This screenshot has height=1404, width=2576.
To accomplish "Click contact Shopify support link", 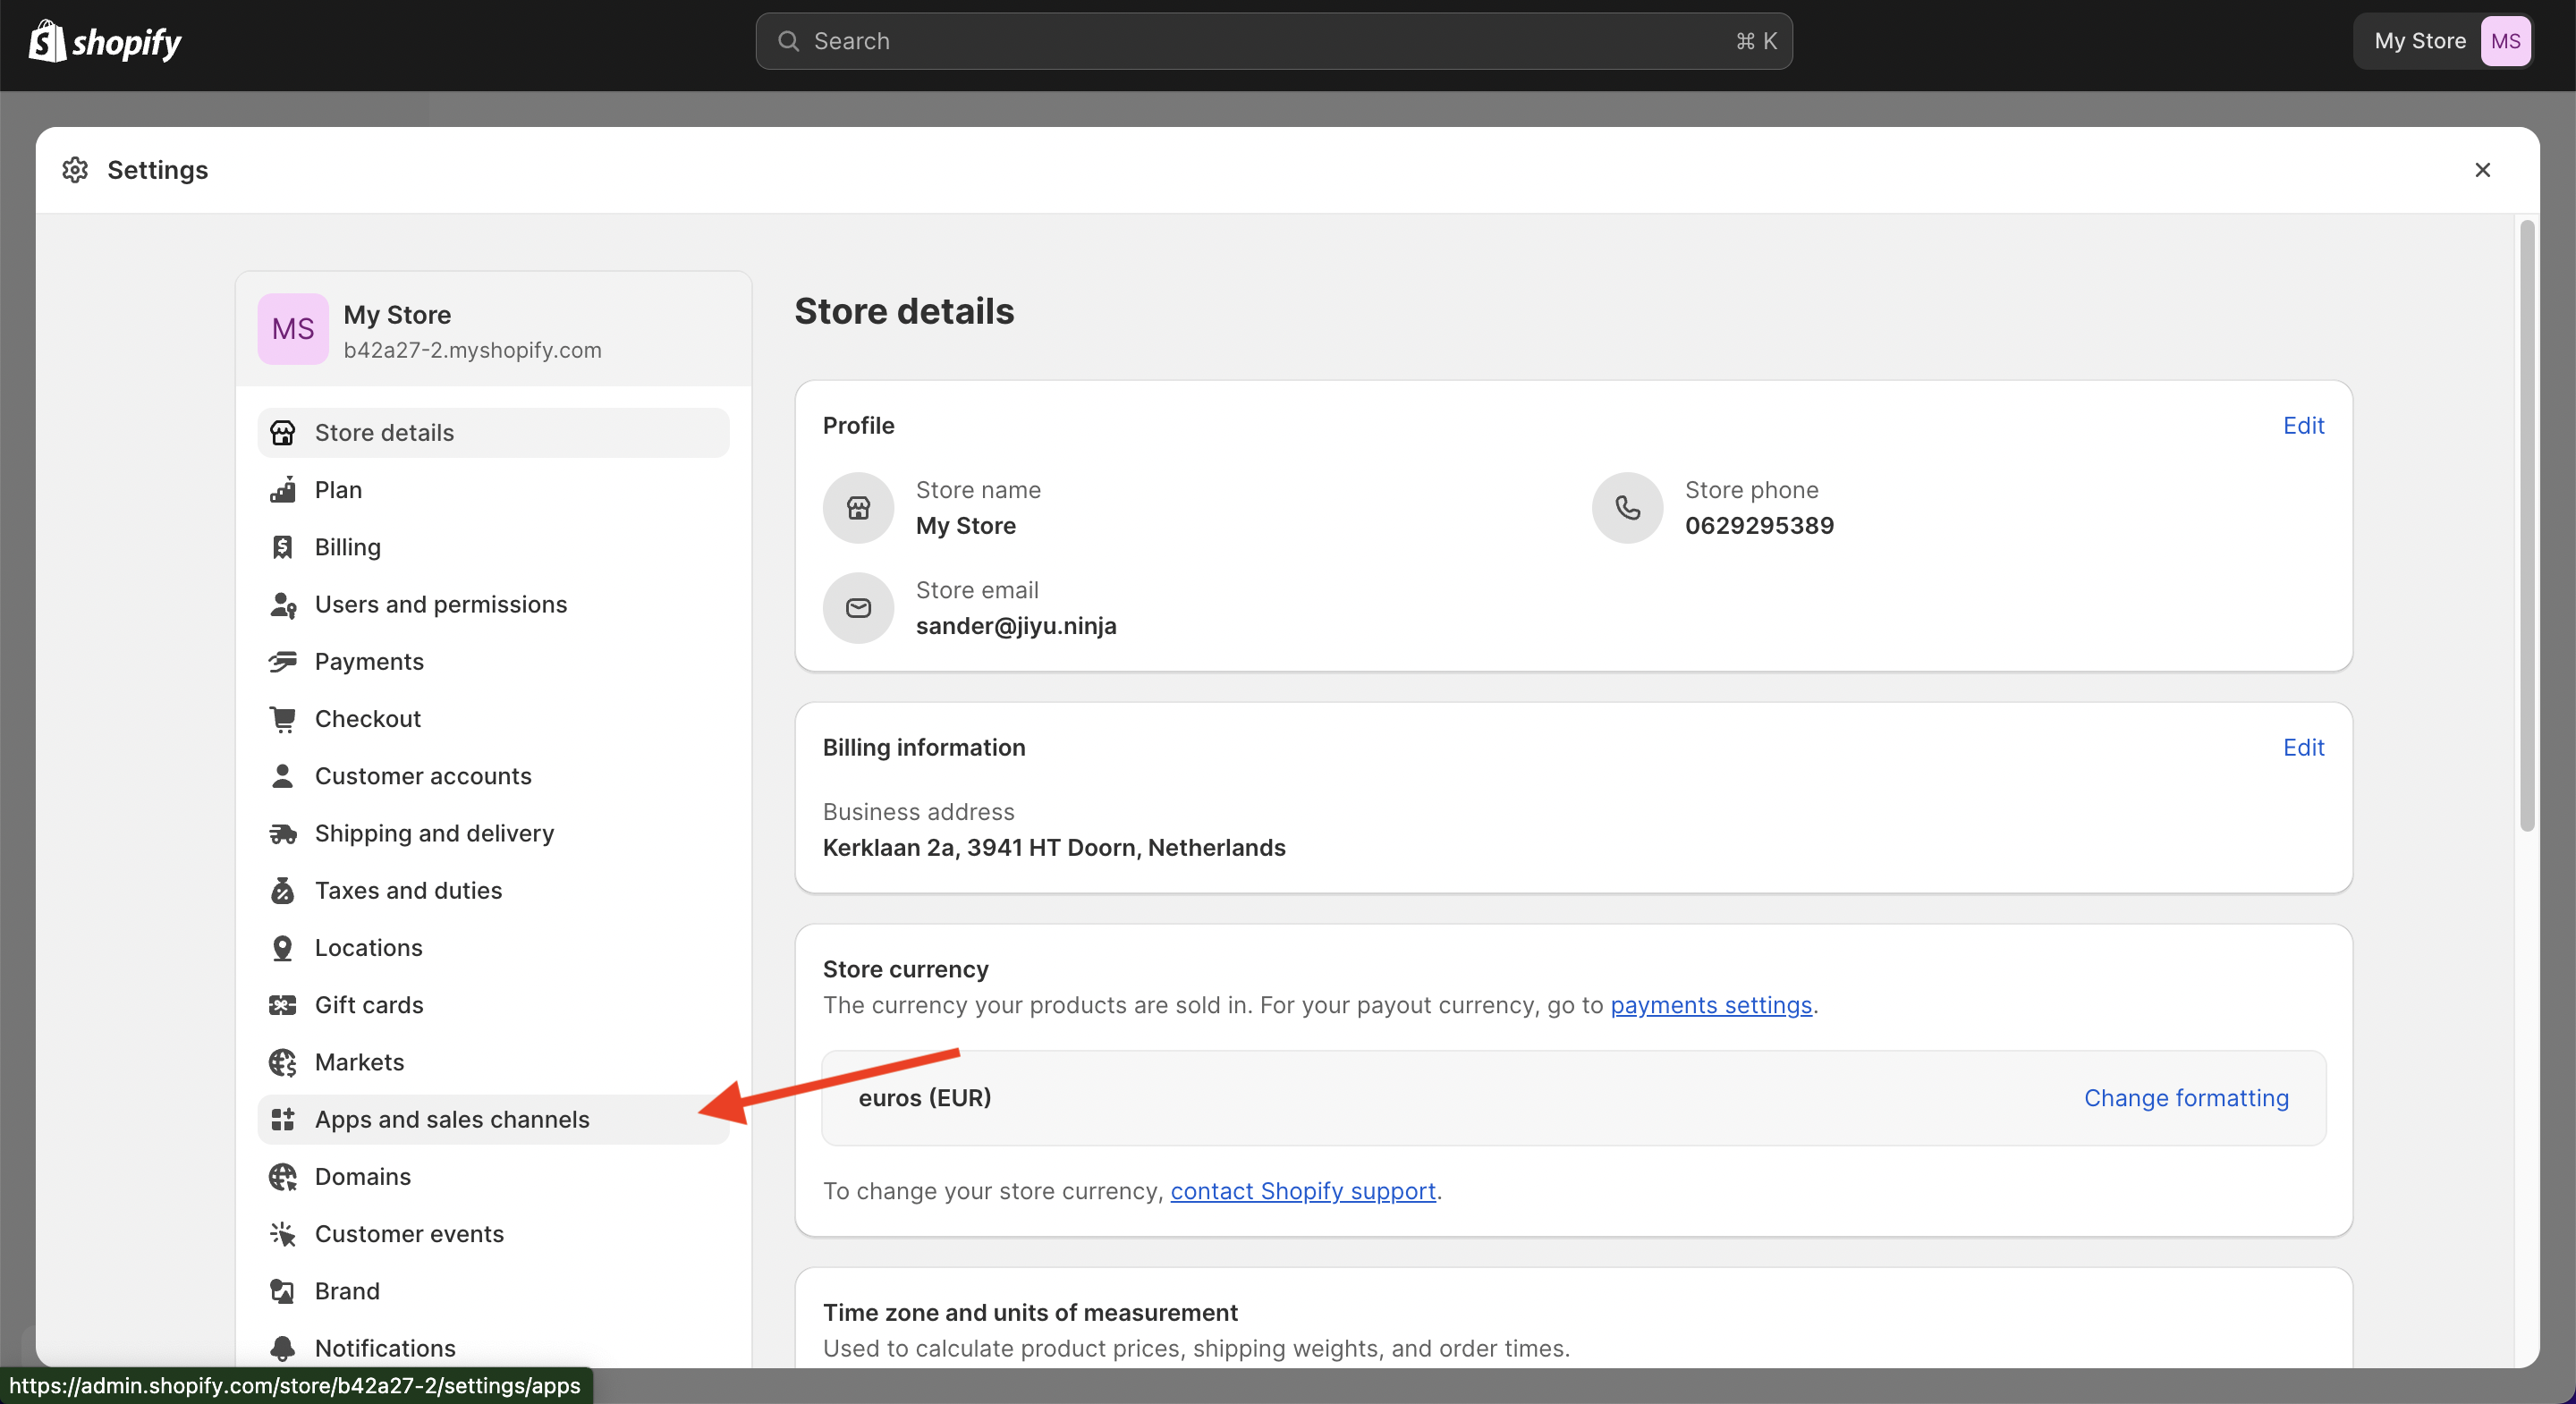I will (x=1303, y=1191).
